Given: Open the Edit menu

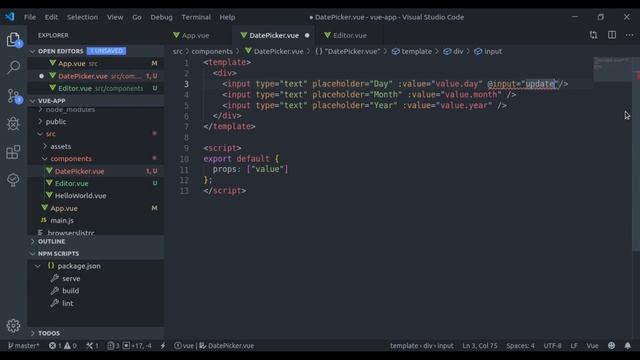Looking at the screenshot, I should [51, 17].
